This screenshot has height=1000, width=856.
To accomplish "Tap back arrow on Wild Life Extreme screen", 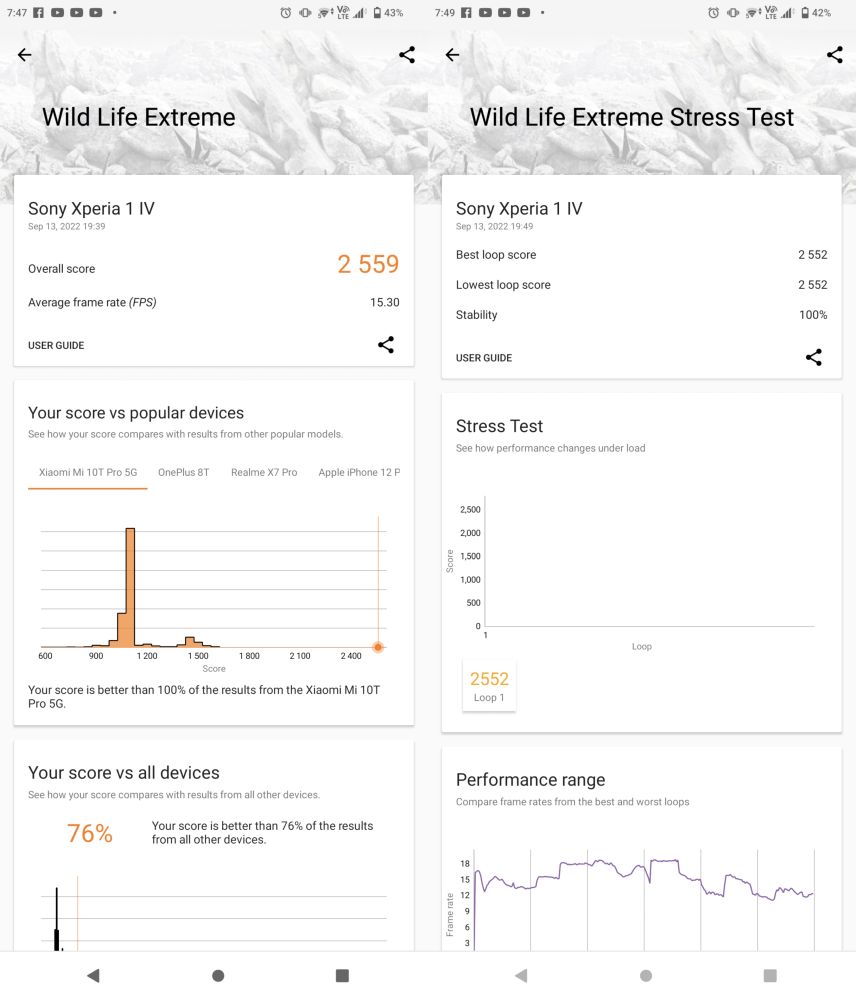I will click(x=25, y=55).
